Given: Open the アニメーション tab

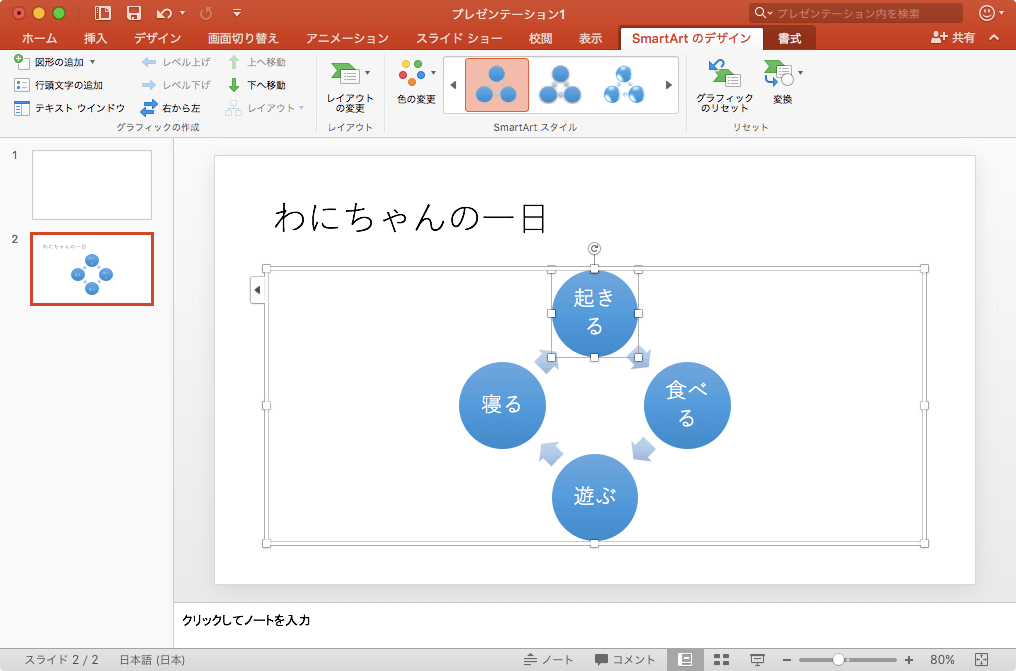Looking at the screenshot, I should coord(347,39).
